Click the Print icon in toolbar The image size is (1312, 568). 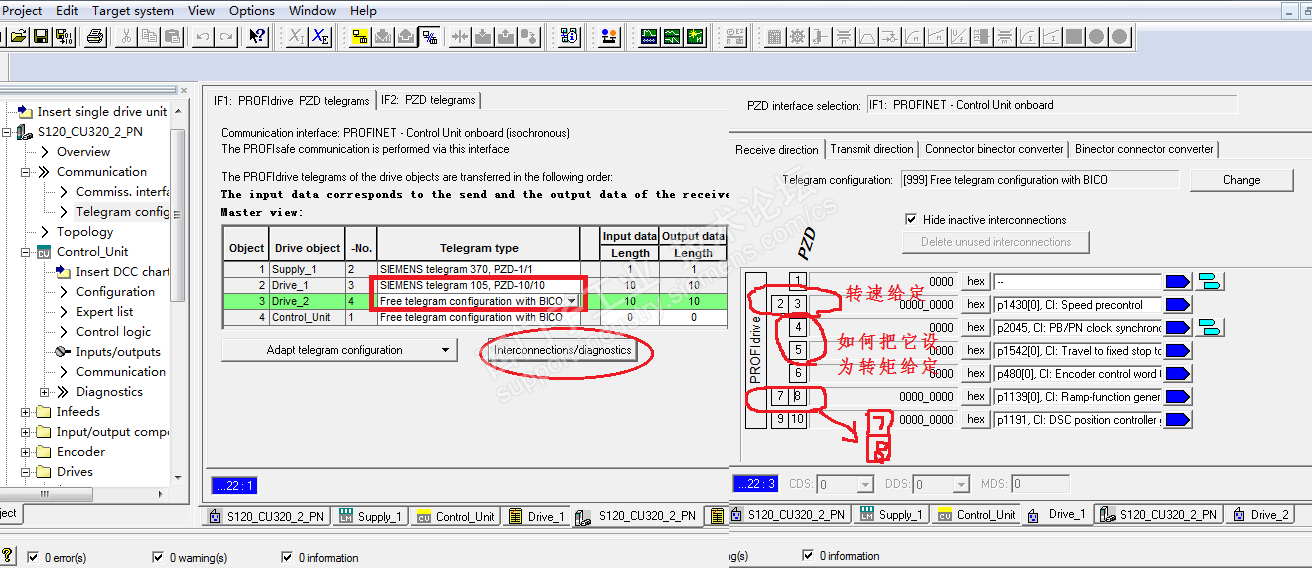pos(95,37)
